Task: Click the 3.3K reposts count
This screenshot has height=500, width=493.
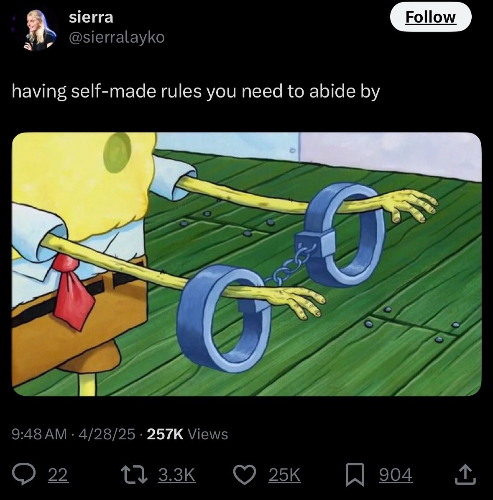Action: click(x=177, y=475)
